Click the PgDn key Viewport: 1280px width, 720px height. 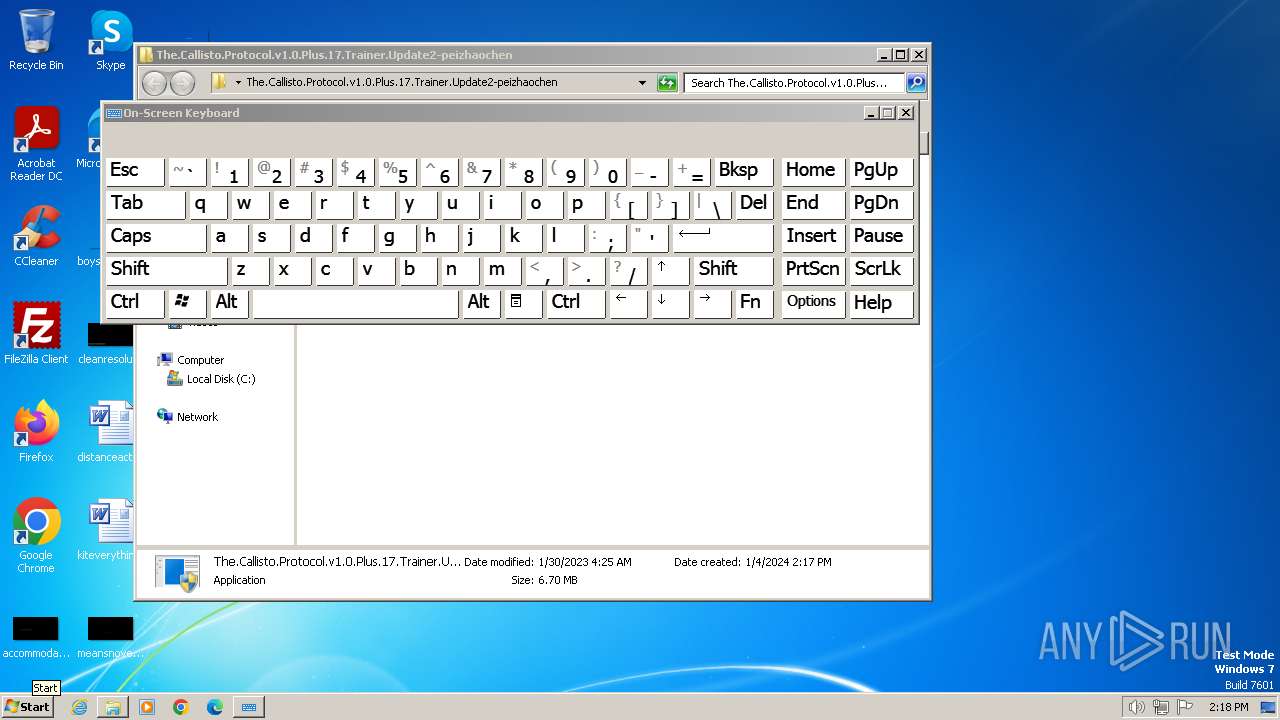point(880,204)
